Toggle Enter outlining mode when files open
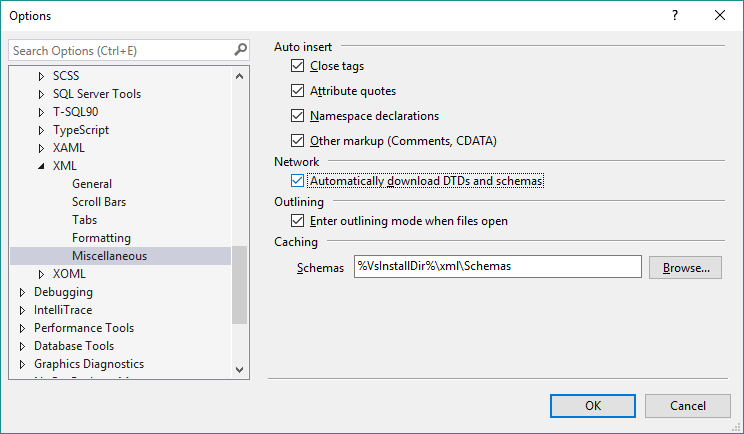Screen dimensions: 744x434 pyautogui.click(x=297, y=221)
